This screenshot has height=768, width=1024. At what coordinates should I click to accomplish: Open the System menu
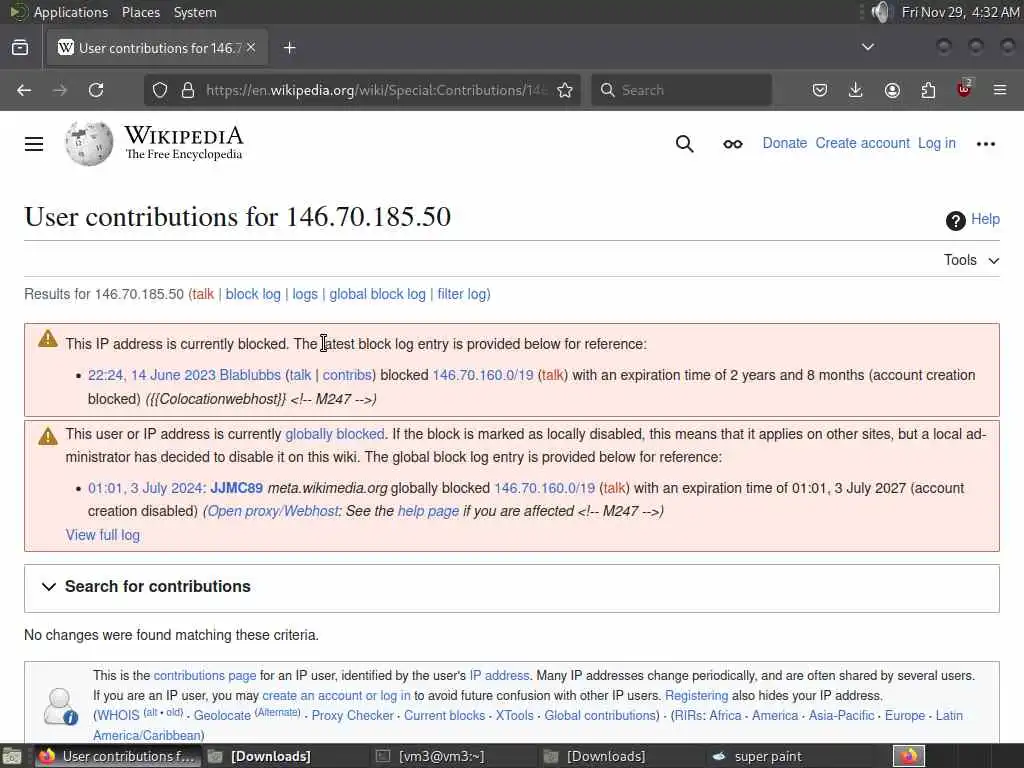195,12
